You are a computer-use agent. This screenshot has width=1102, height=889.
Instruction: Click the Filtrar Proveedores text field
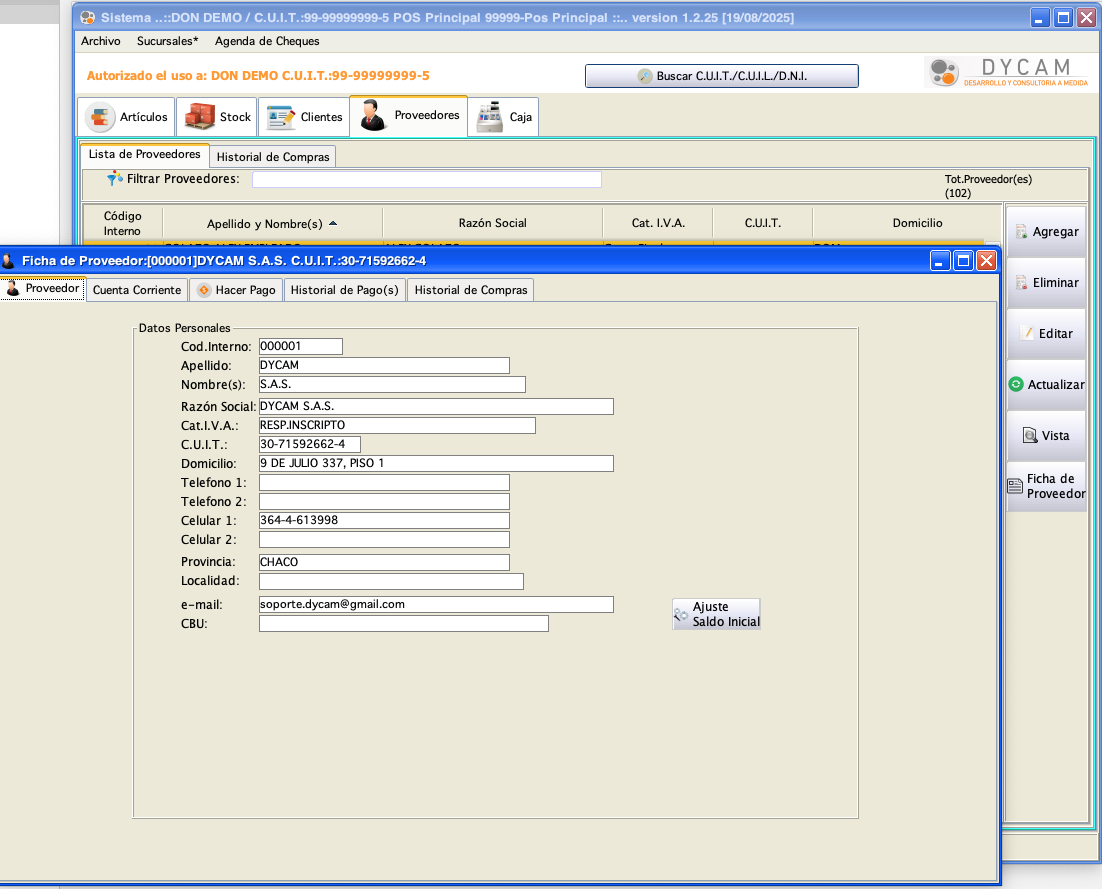[x=426, y=179]
